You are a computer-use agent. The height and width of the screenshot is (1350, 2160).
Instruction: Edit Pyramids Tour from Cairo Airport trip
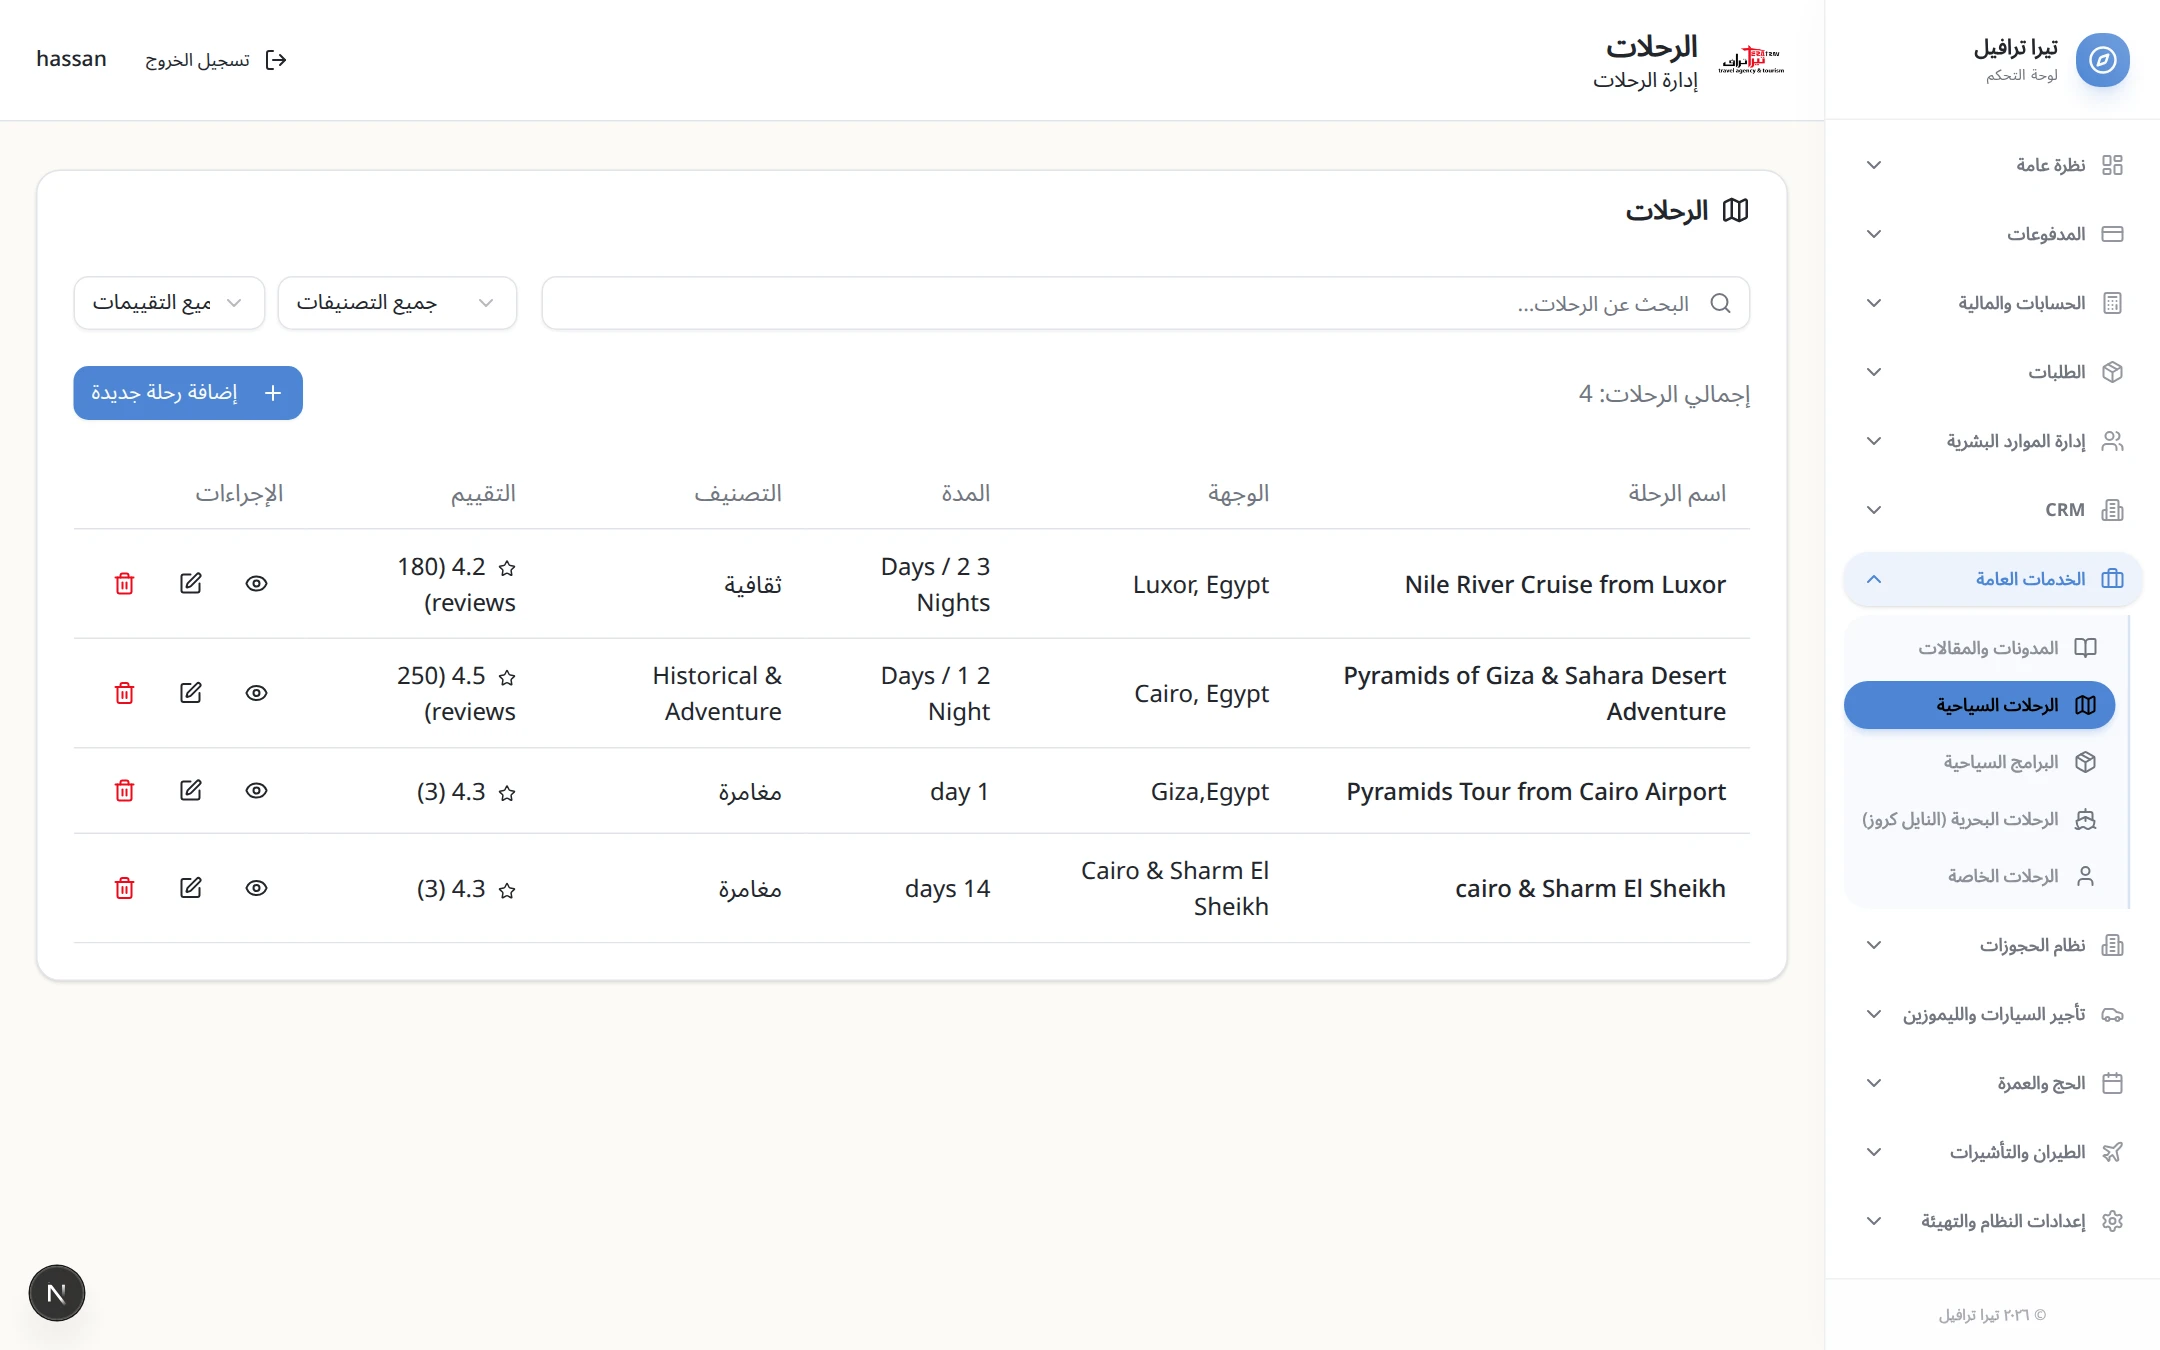[190, 791]
